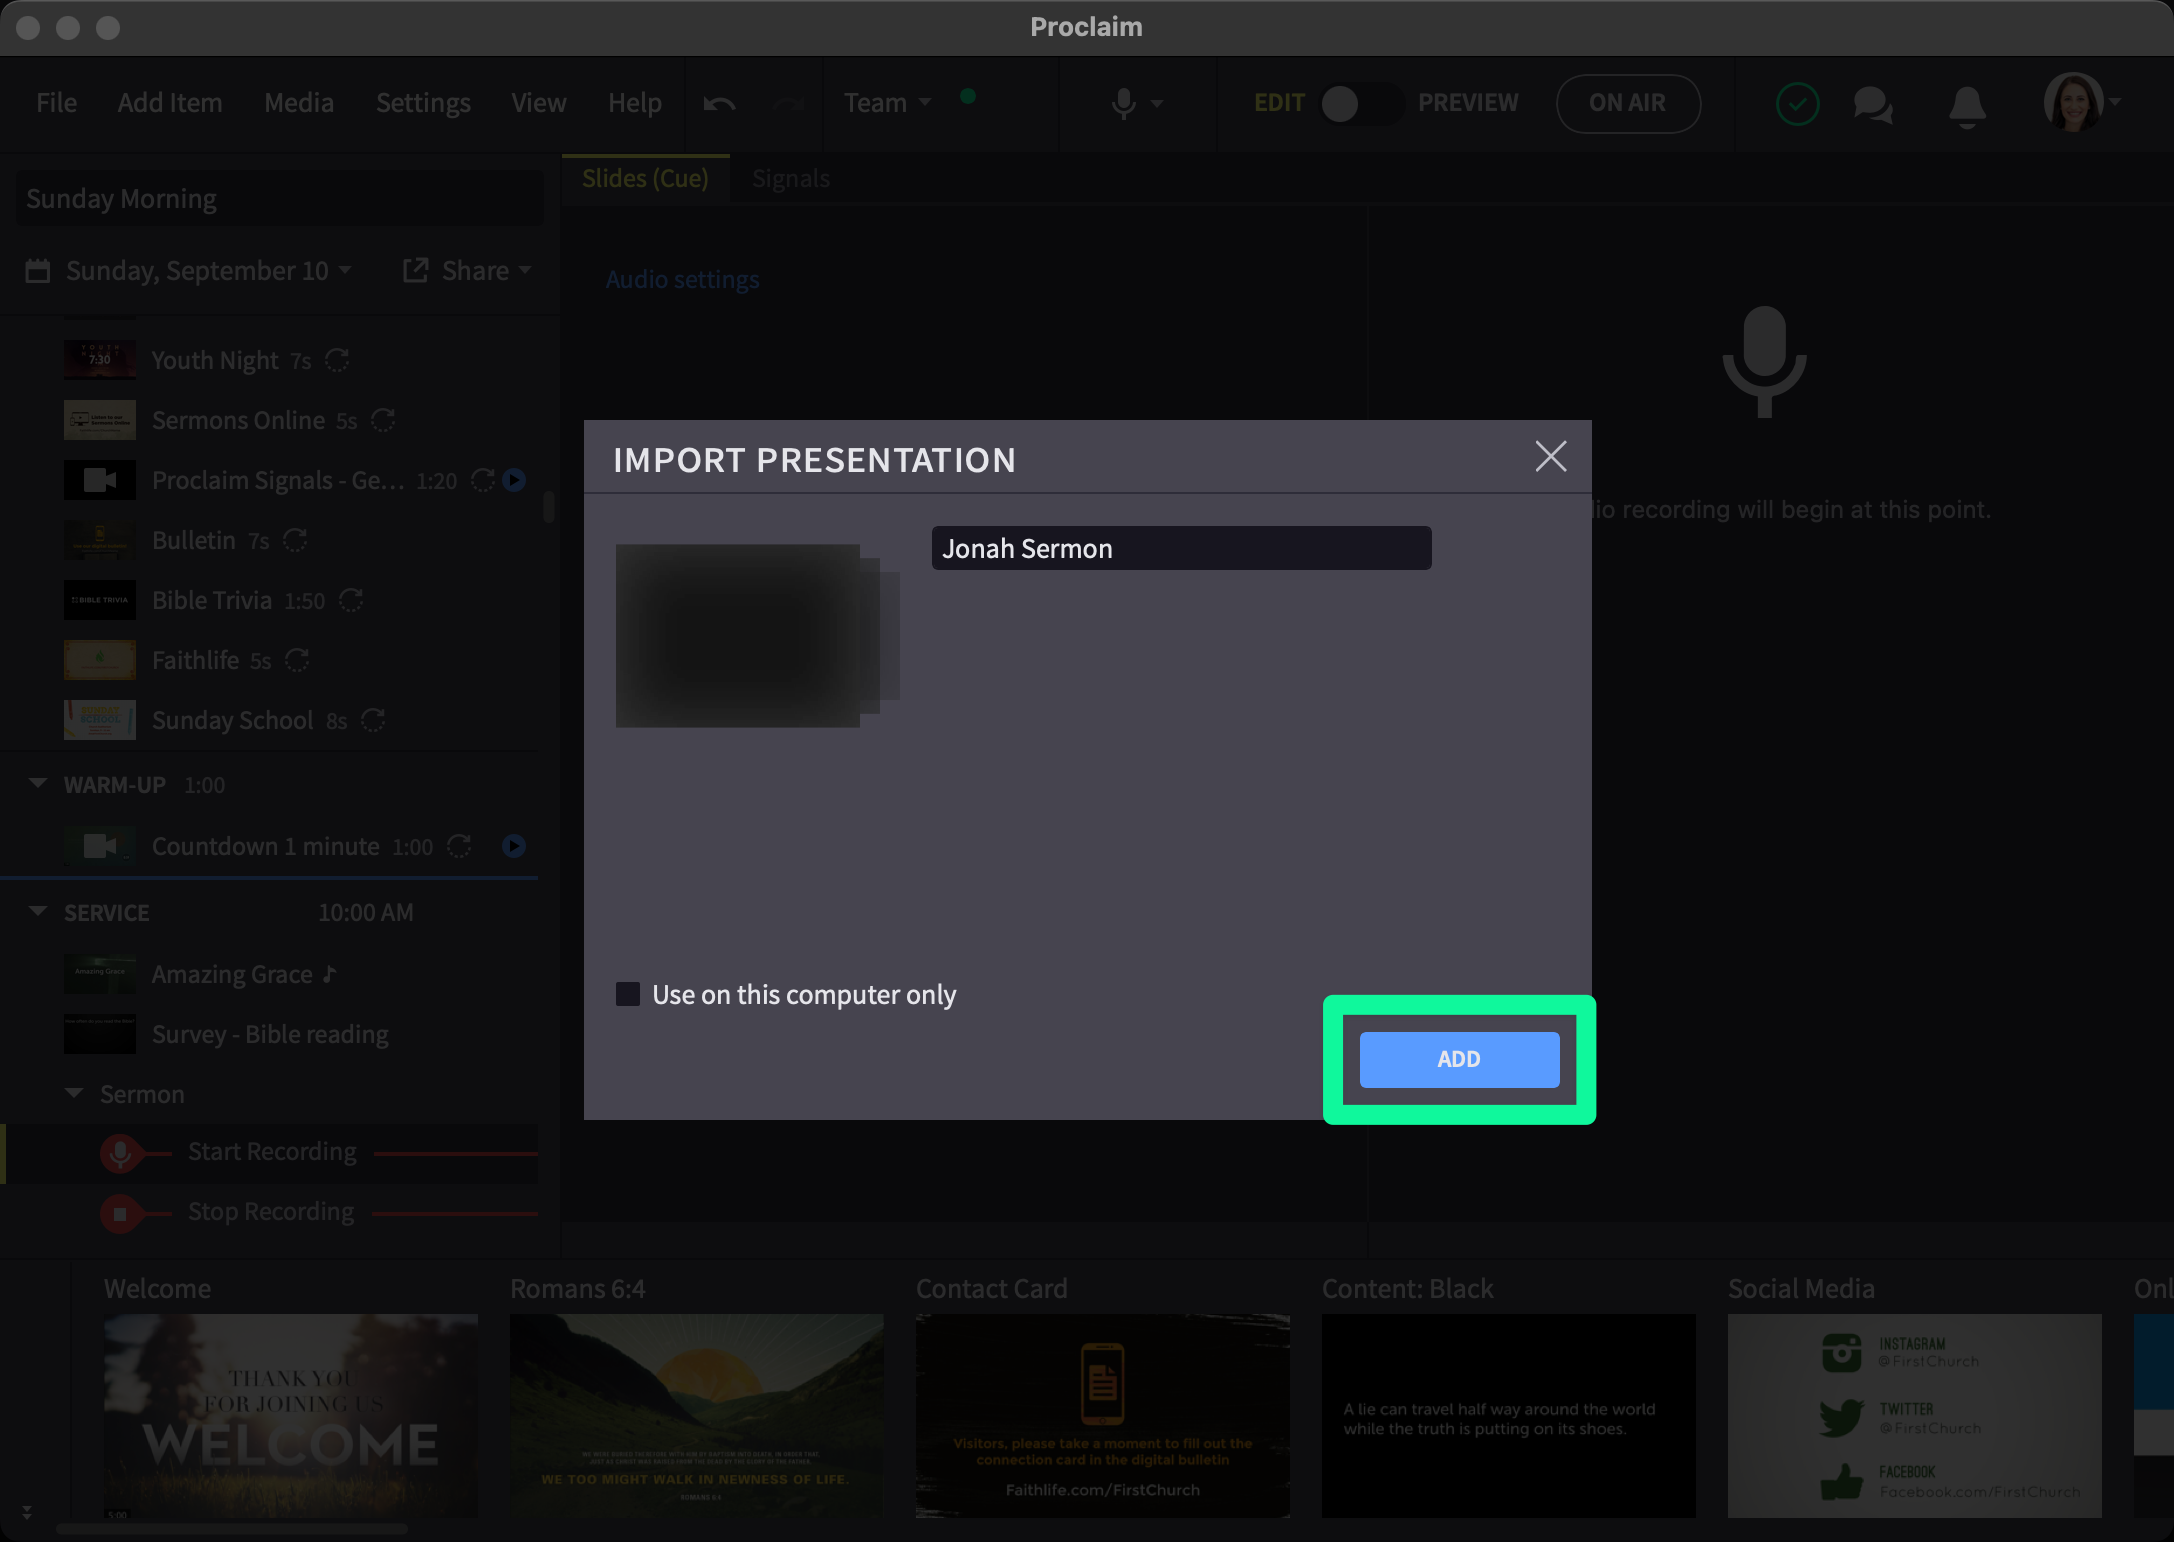Select the Slides (Cue) tab

(645, 178)
